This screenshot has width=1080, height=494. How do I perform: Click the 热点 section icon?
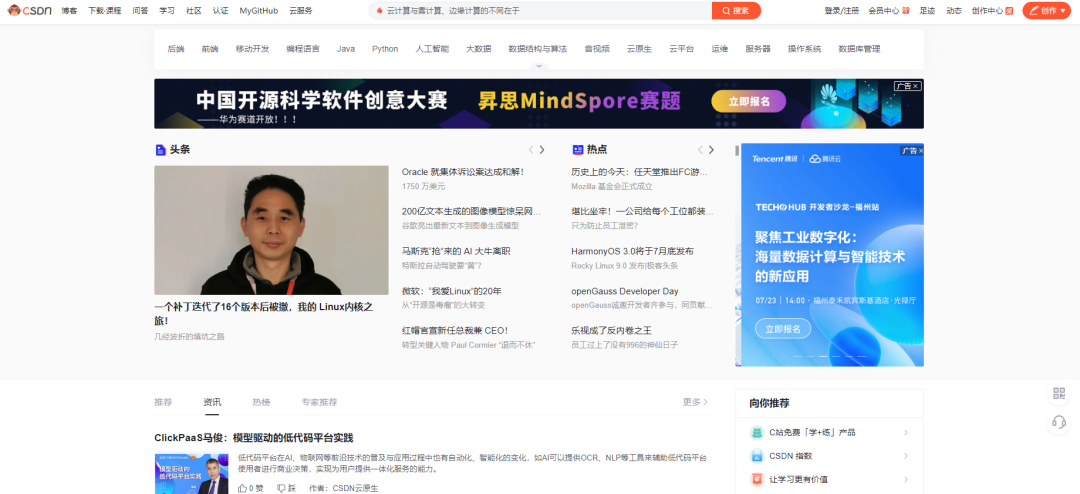tap(577, 150)
